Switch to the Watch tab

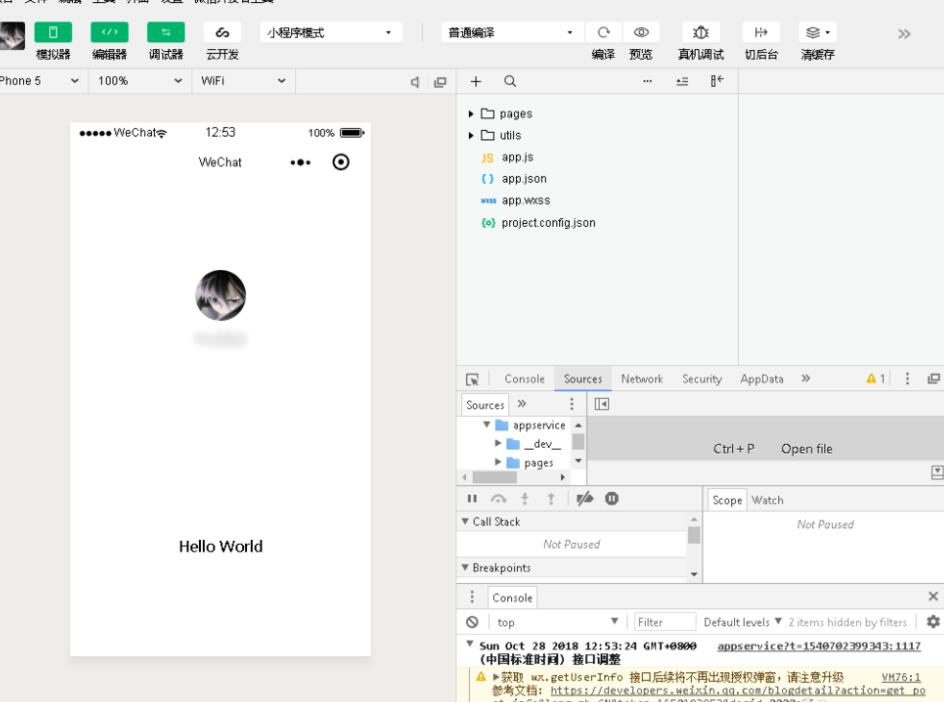click(x=767, y=500)
